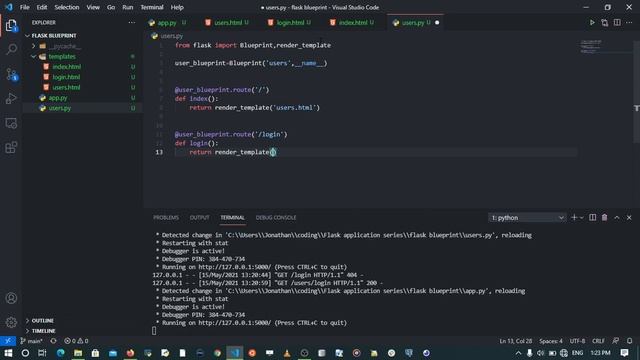Open volume icon in system tray

[x=540, y=353]
